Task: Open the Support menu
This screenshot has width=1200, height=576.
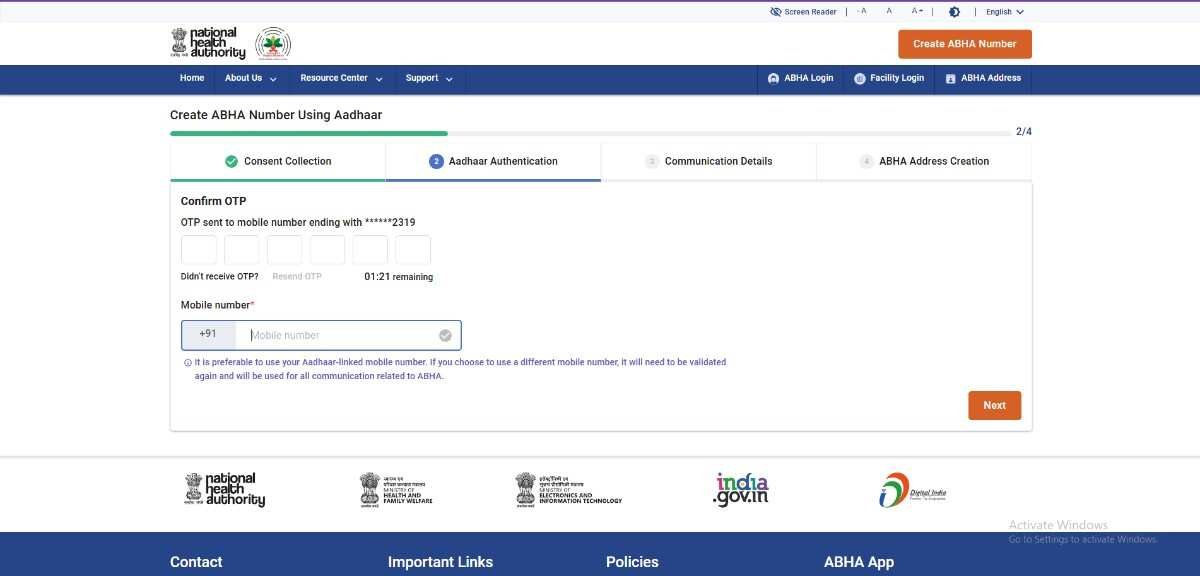Action: (x=429, y=78)
